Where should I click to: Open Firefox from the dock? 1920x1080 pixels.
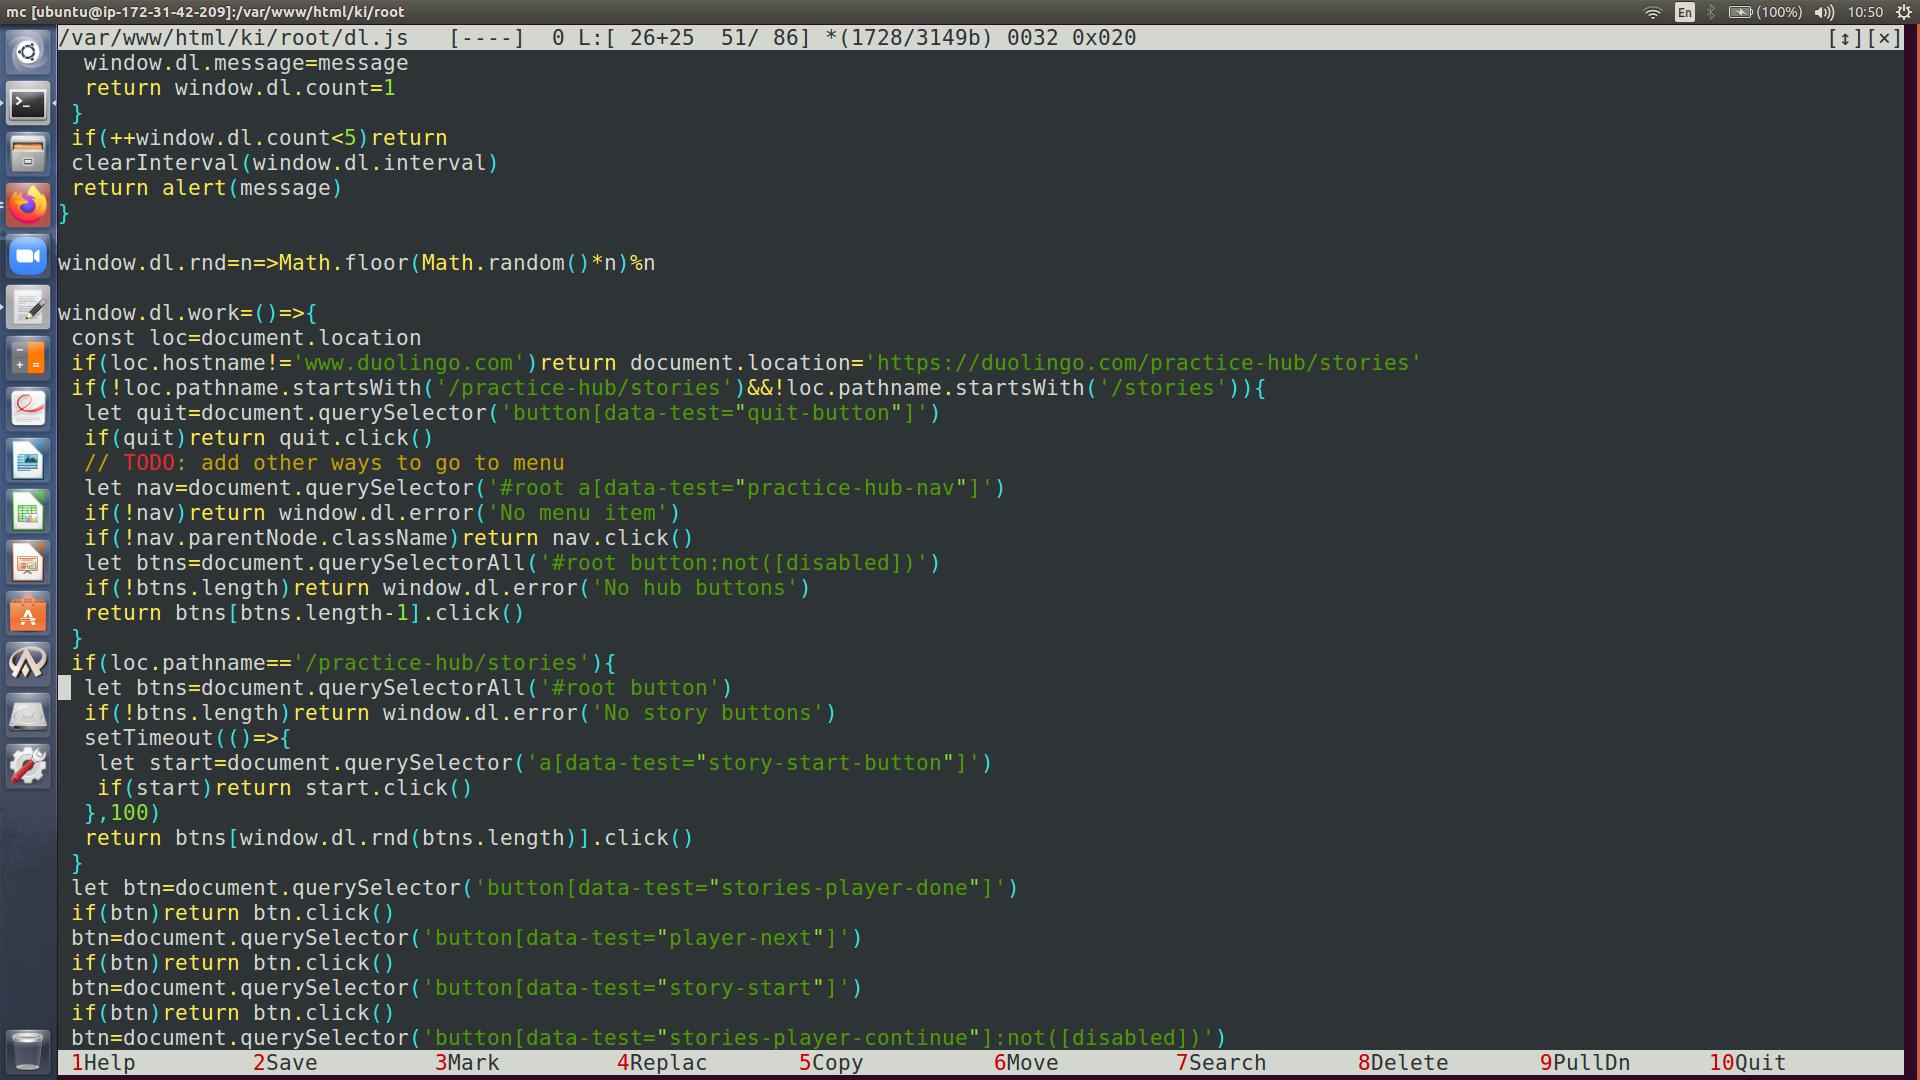[x=28, y=205]
